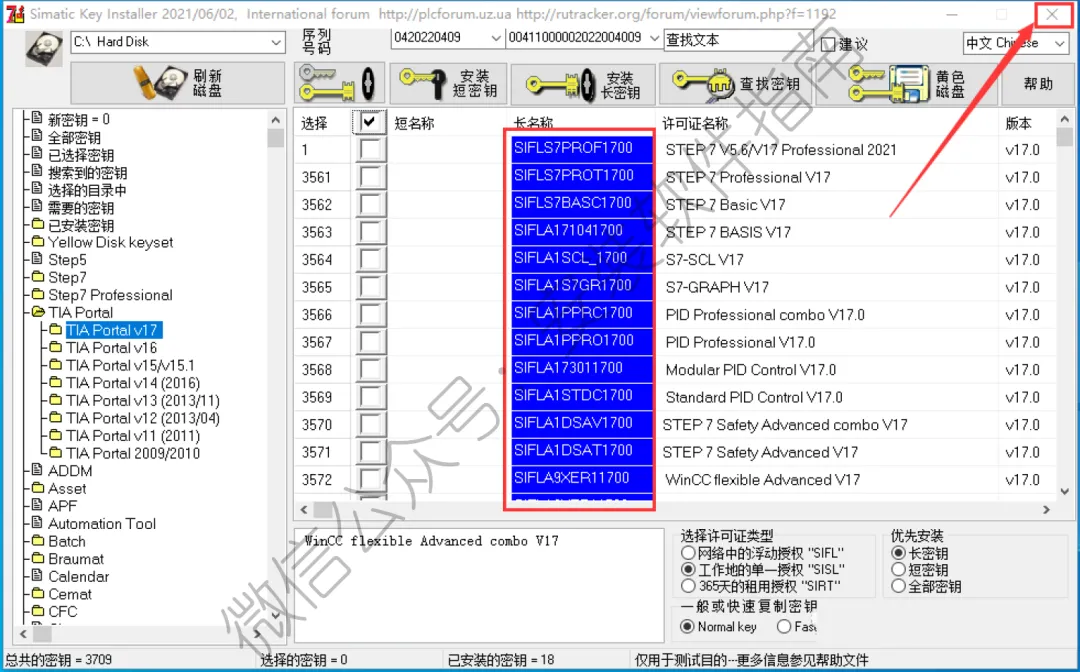Check the box for row 3564
Image resolution: width=1080 pixels, height=672 pixels.
[370, 260]
